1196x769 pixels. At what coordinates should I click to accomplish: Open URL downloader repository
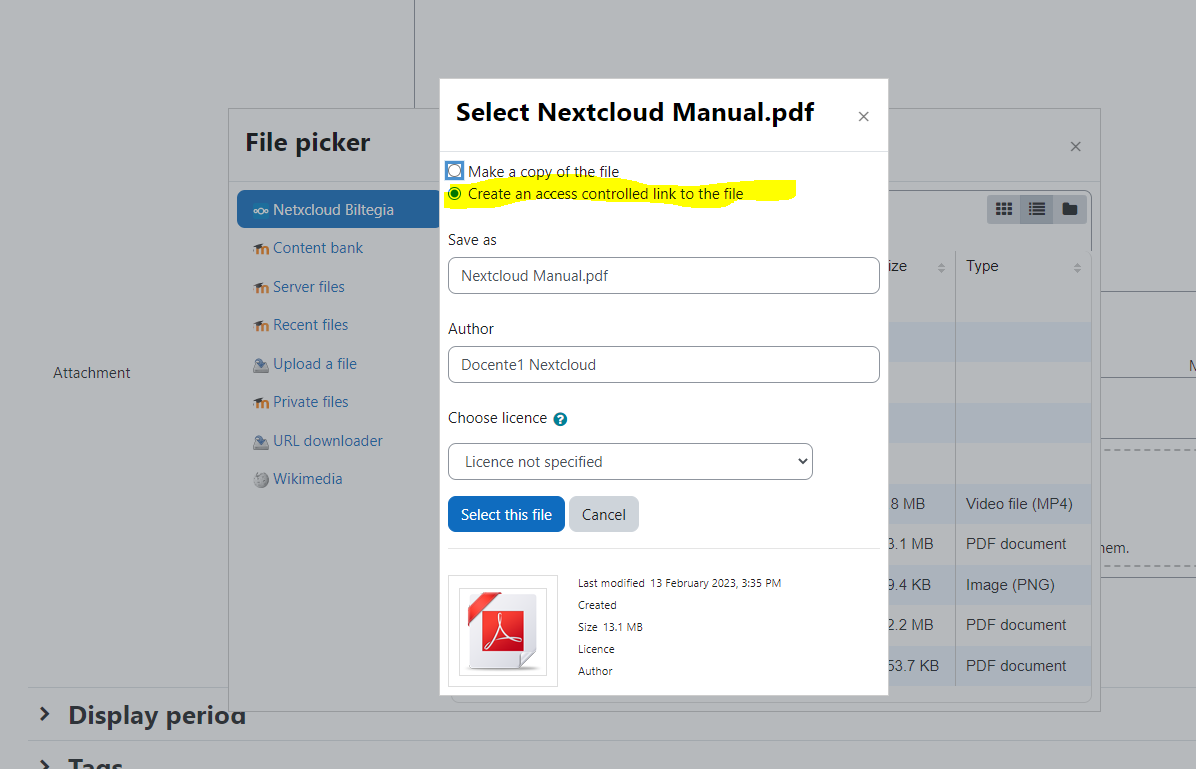click(327, 441)
